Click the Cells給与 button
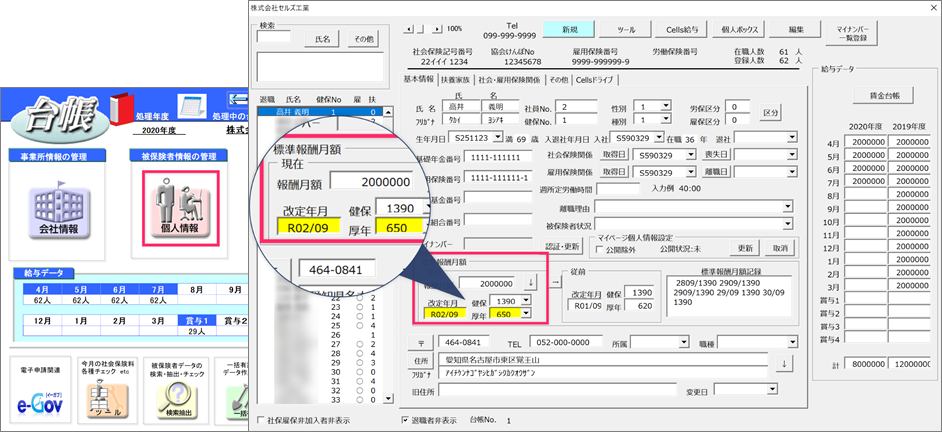 (x=682, y=29)
